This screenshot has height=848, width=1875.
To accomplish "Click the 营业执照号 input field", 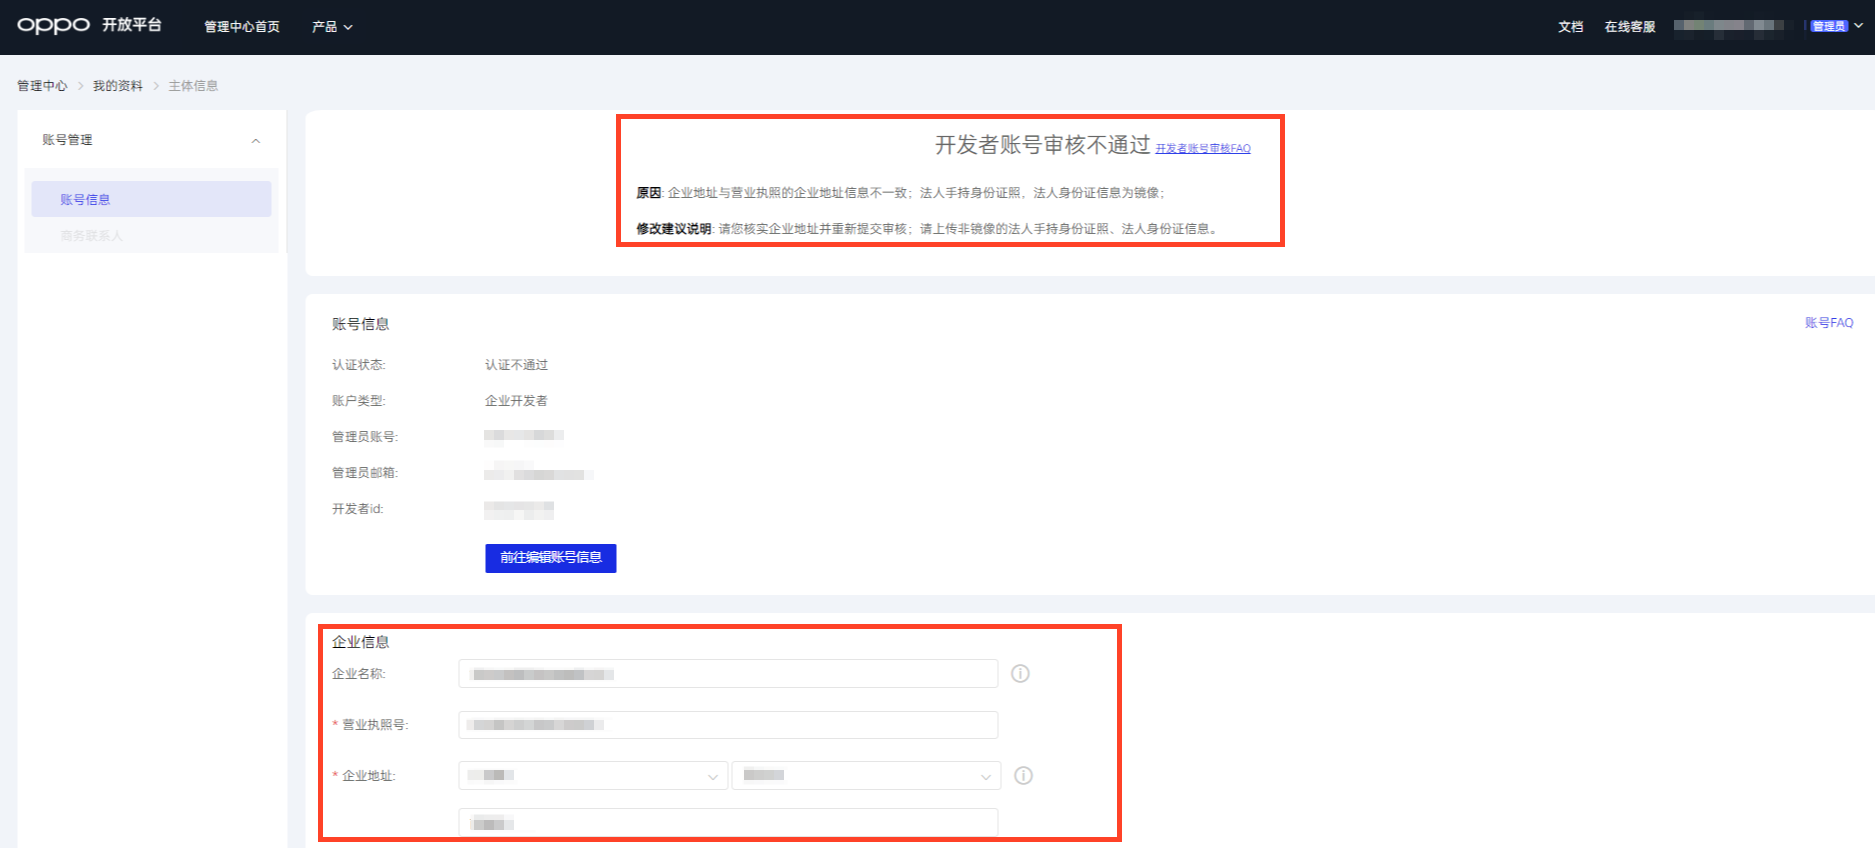I will click(728, 725).
